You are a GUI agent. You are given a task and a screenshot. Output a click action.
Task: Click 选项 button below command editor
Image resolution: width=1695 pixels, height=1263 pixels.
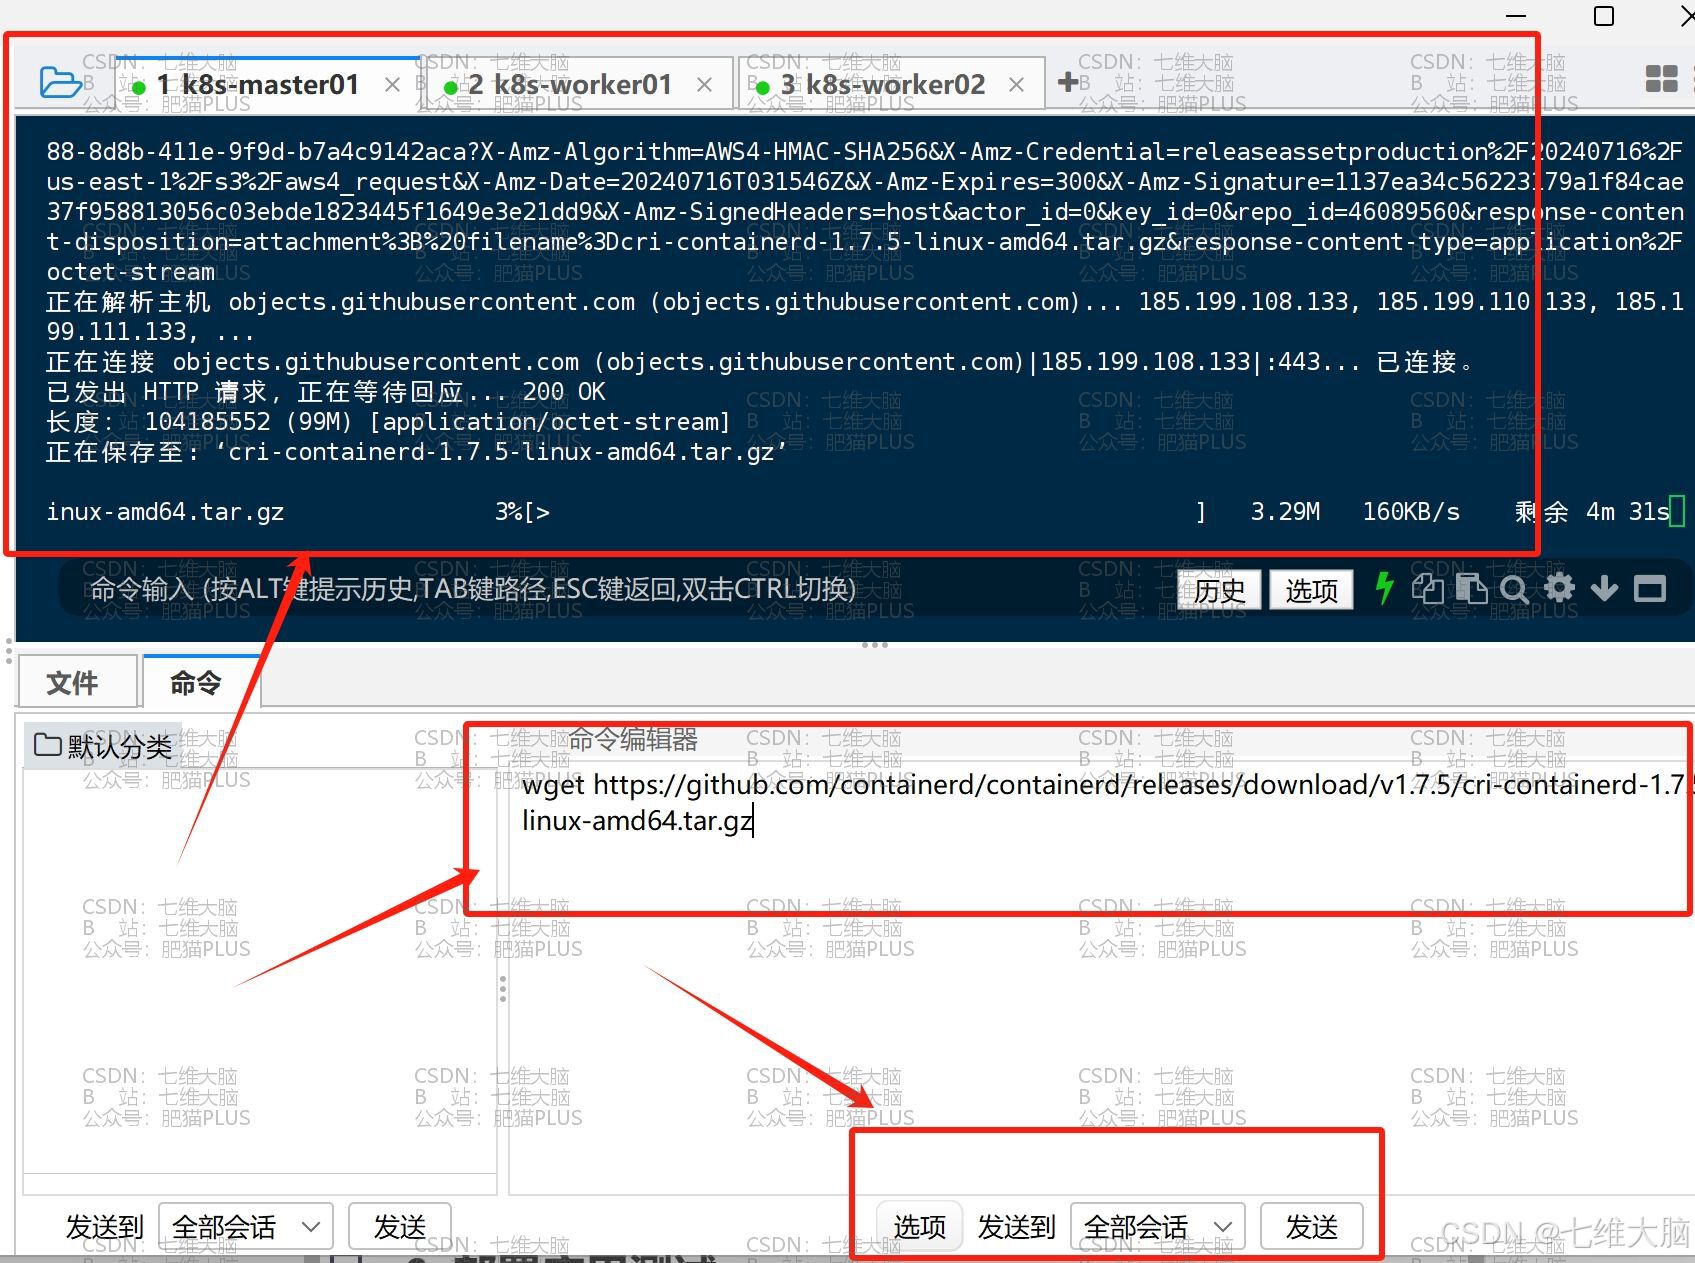[x=919, y=1226]
